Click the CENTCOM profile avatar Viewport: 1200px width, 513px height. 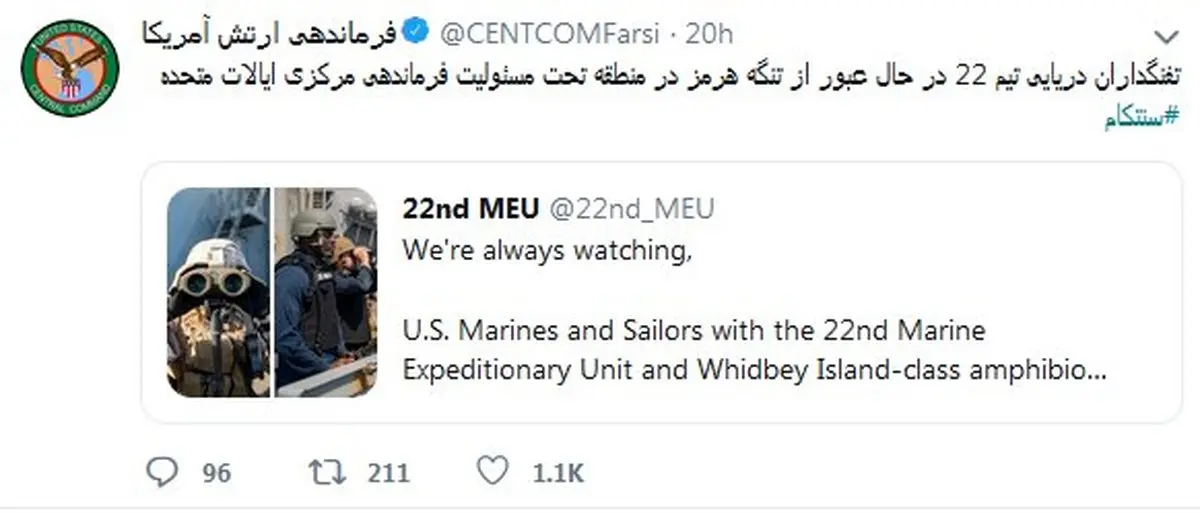click(70, 70)
